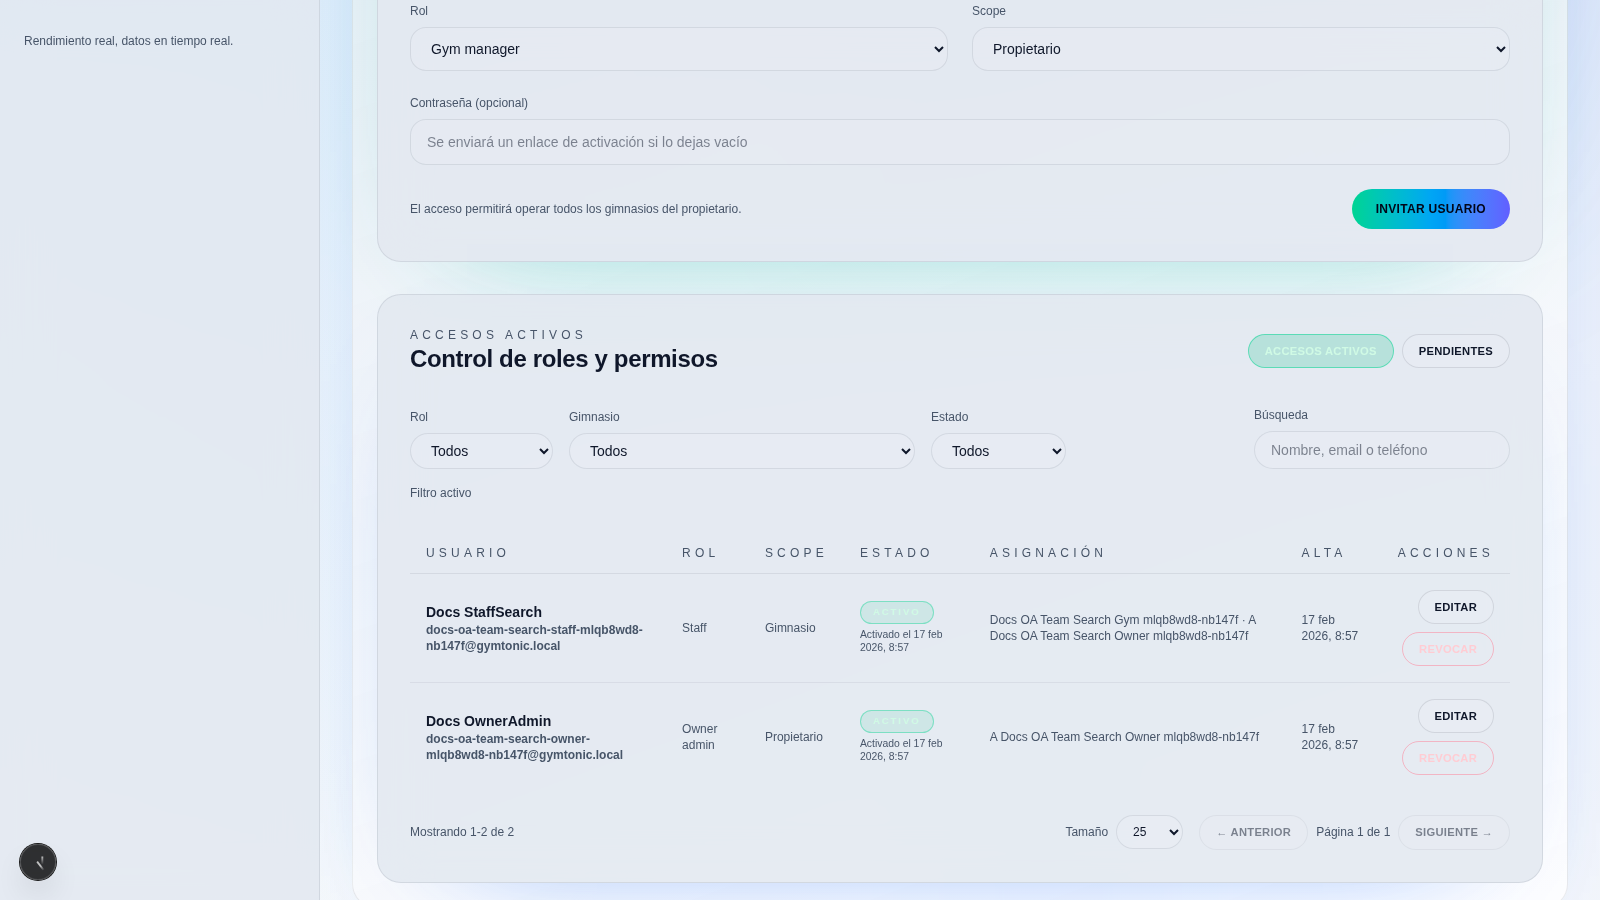
Task: Revoke access for Docs OwnerAdmin
Action: tap(1447, 758)
